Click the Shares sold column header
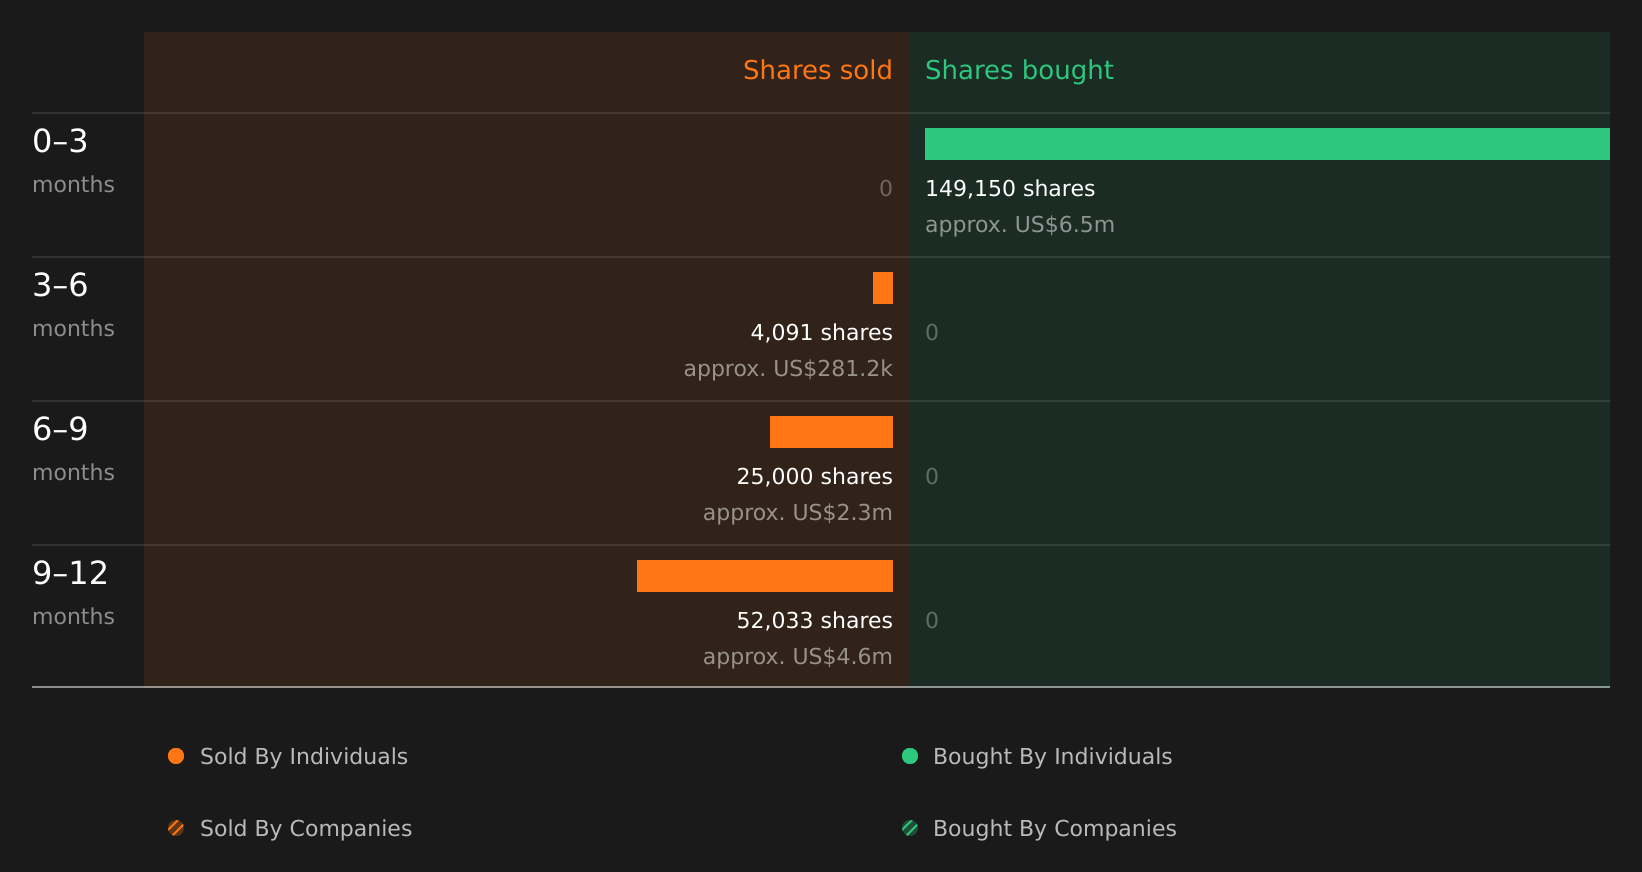The height and width of the screenshot is (872, 1642). 818,70
